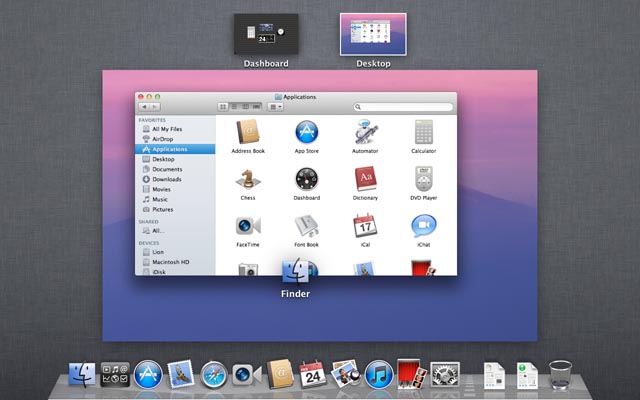The height and width of the screenshot is (400, 640).
Task: Open the second document stack beside Trash
Action: [x=527, y=376]
